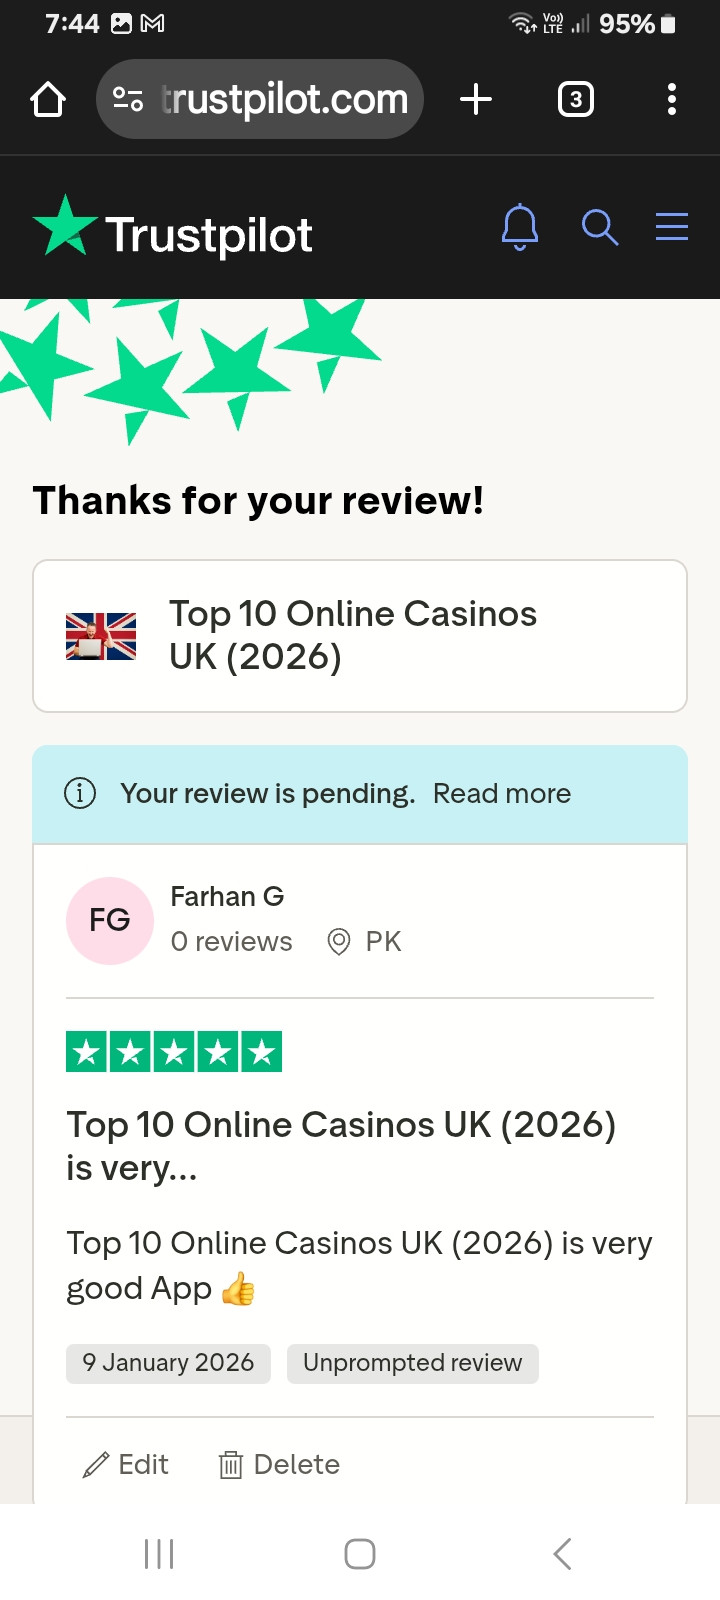The height and width of the screenshot is (1600, 720).
Task: Tap the Android back navigation arrow
Action: click(562, 1554)
